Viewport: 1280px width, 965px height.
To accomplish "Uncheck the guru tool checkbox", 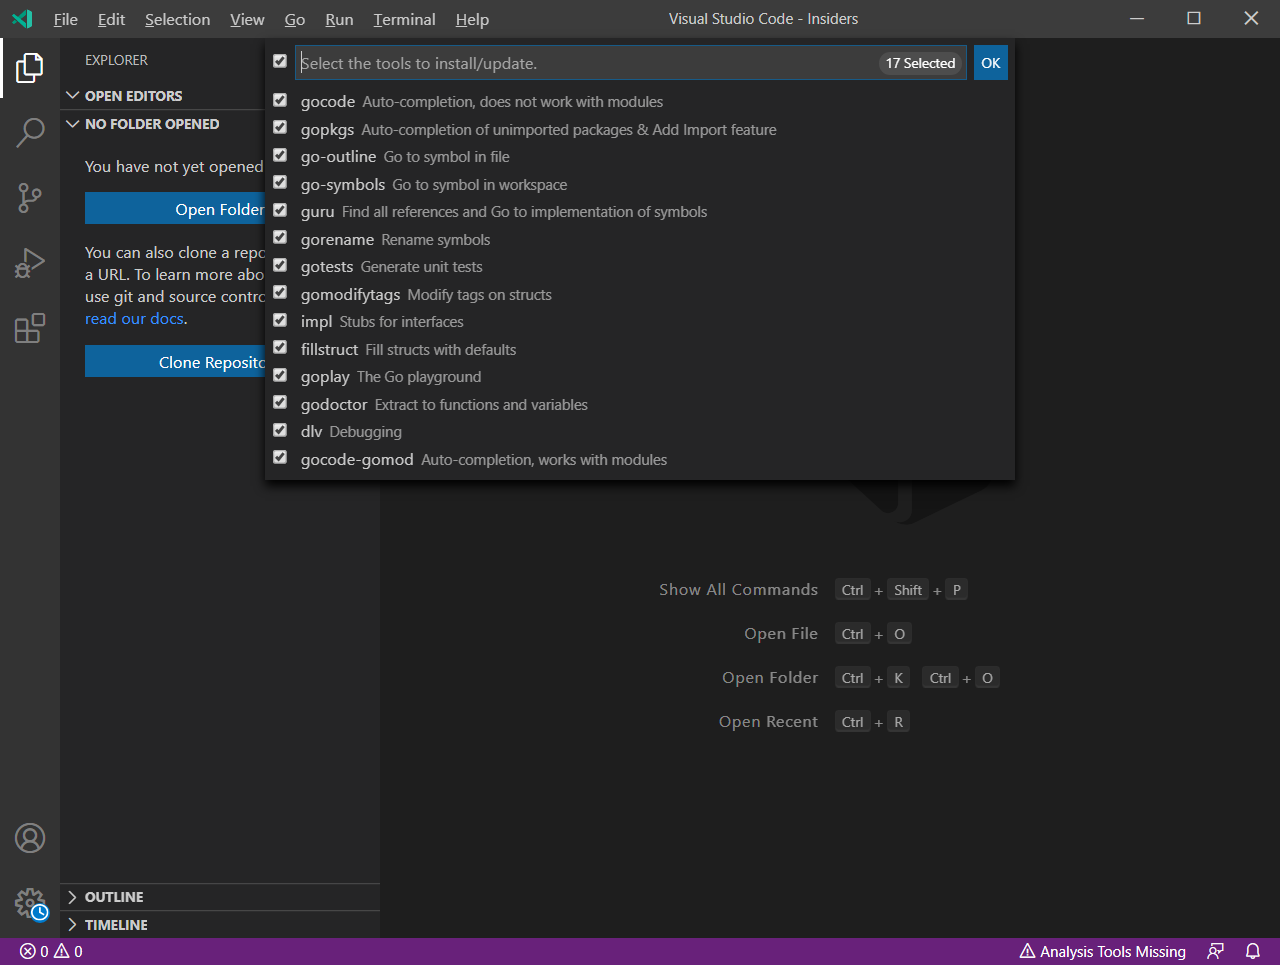I will [280, 211].
